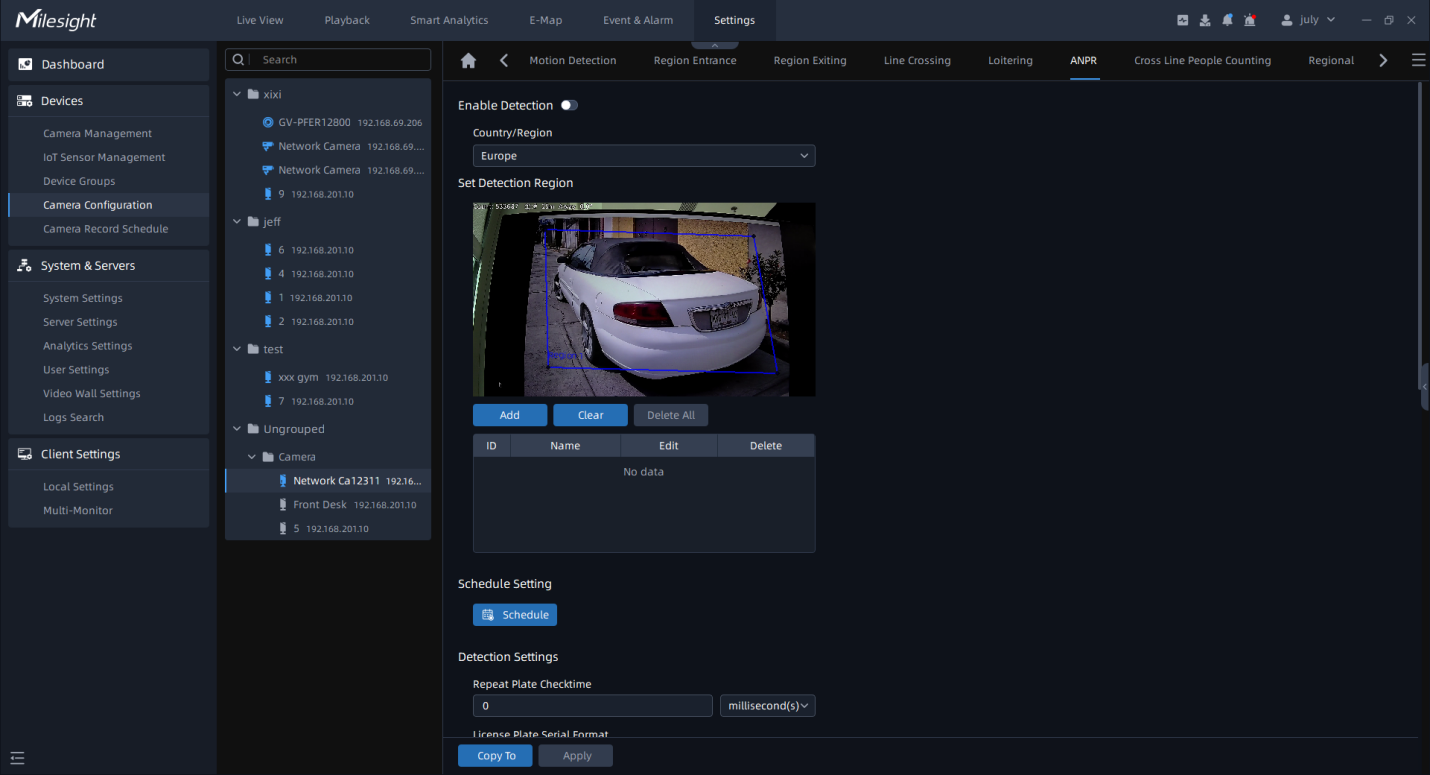Open the notification bell icon
This screenshot has height=775, width=1430.
point(1227,20)
